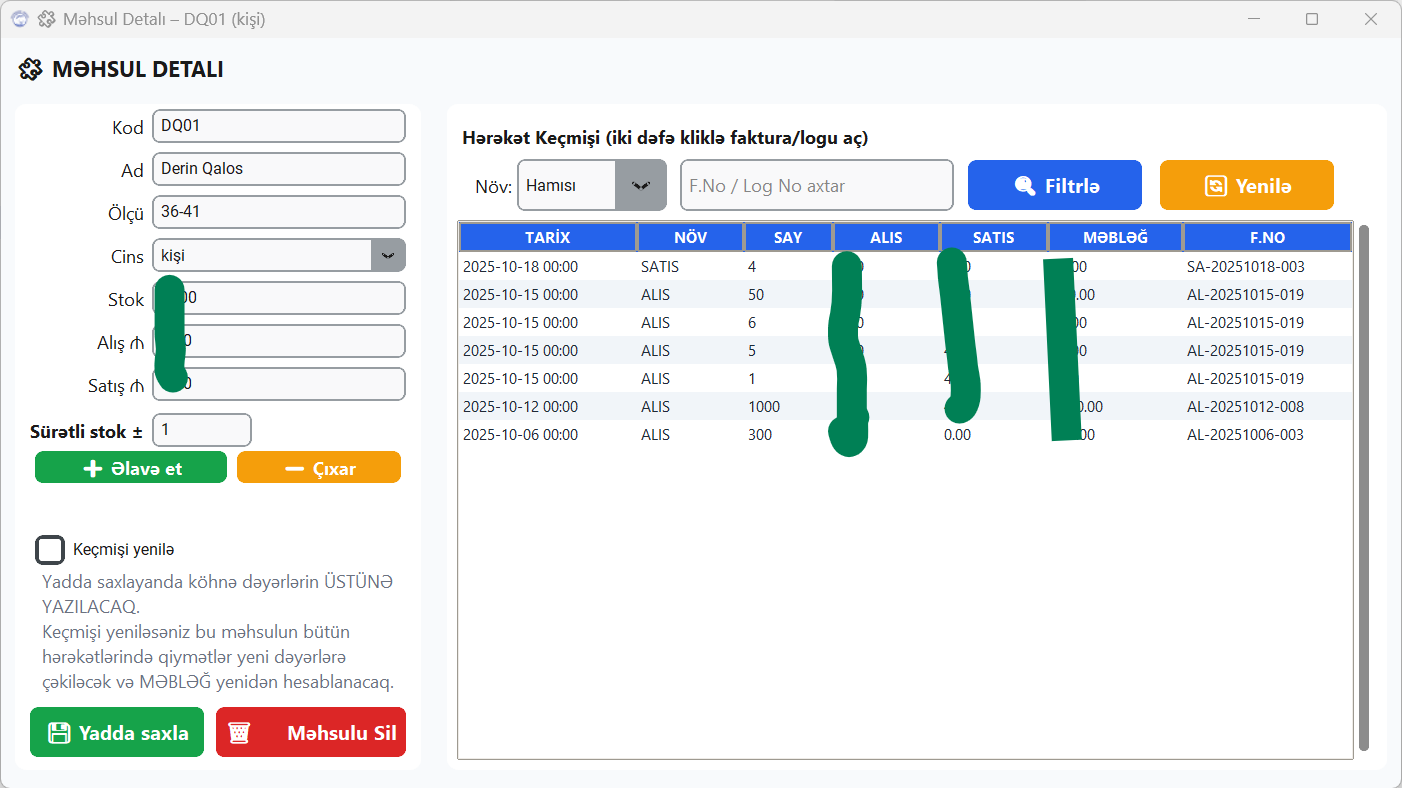This screenshot has height=788, width=1402.
Task: Click the minus icon on Çıxar button
Action: click(x=294, y=469)
